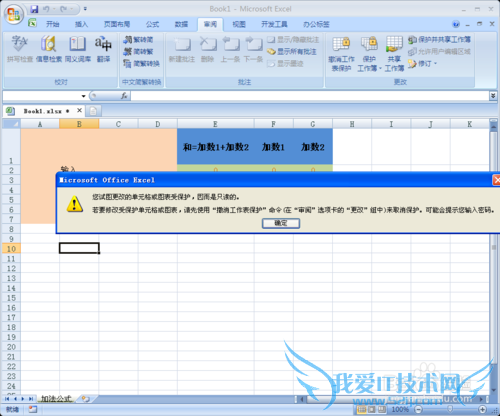The height and width of the screenshot is (416, 500).
Task: Open Track Changes (修订) dropdown
Action: click(x=423, y=63)
